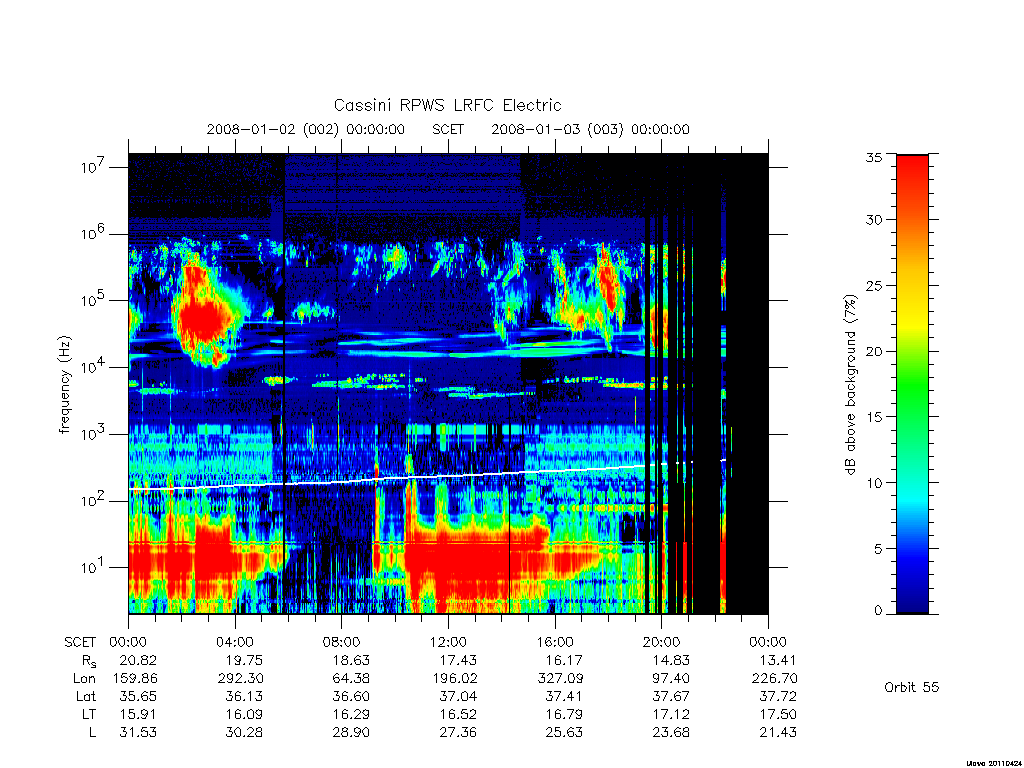The width and height of the screenshot is (1024, 768).
Task: Click the LT value '16.79'
Action: coord(564,714)
